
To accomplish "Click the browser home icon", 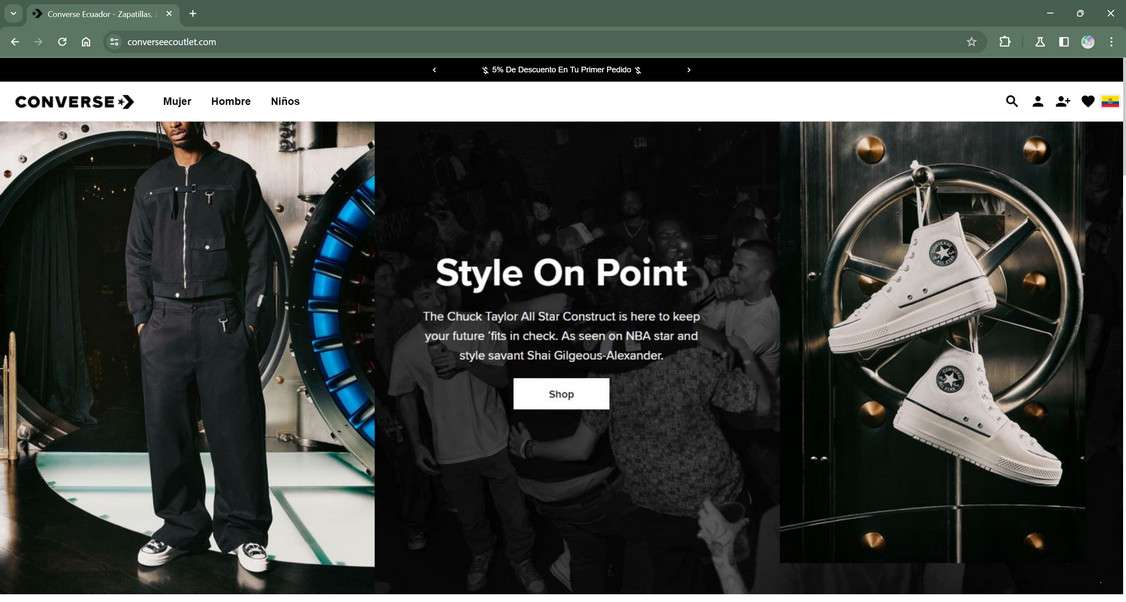I will [x=86, y=42].
